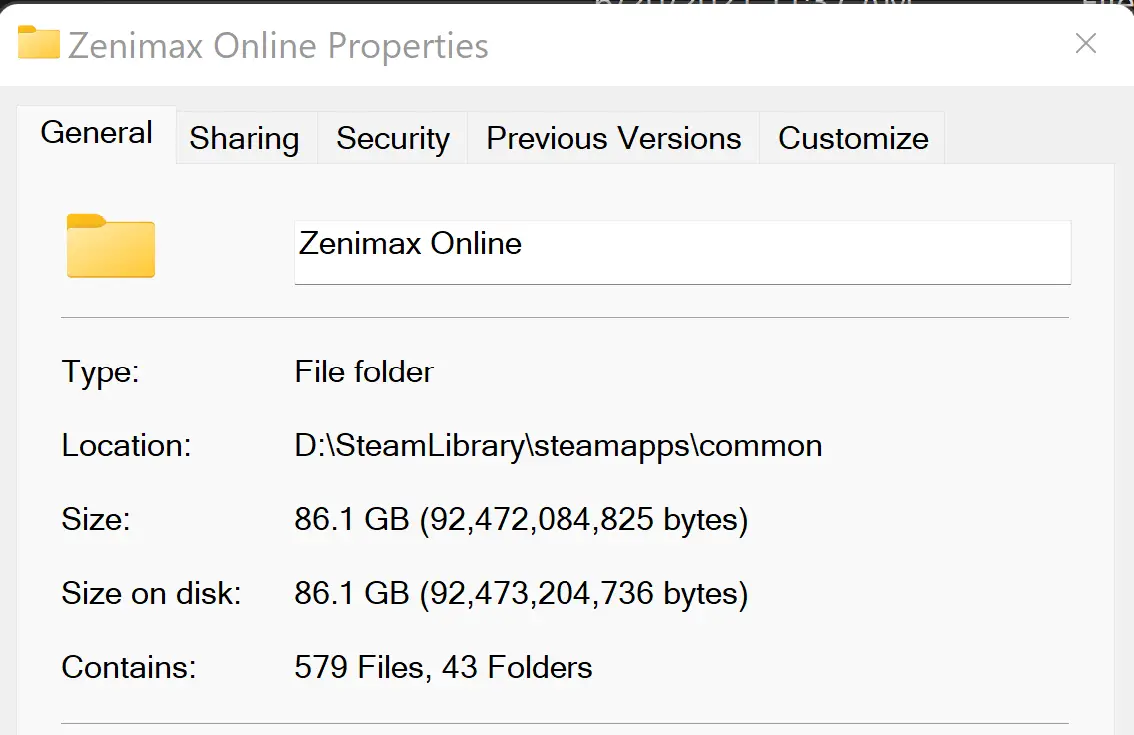
Task: Click into the Zenimax Online name field
Action: point(683,252)
